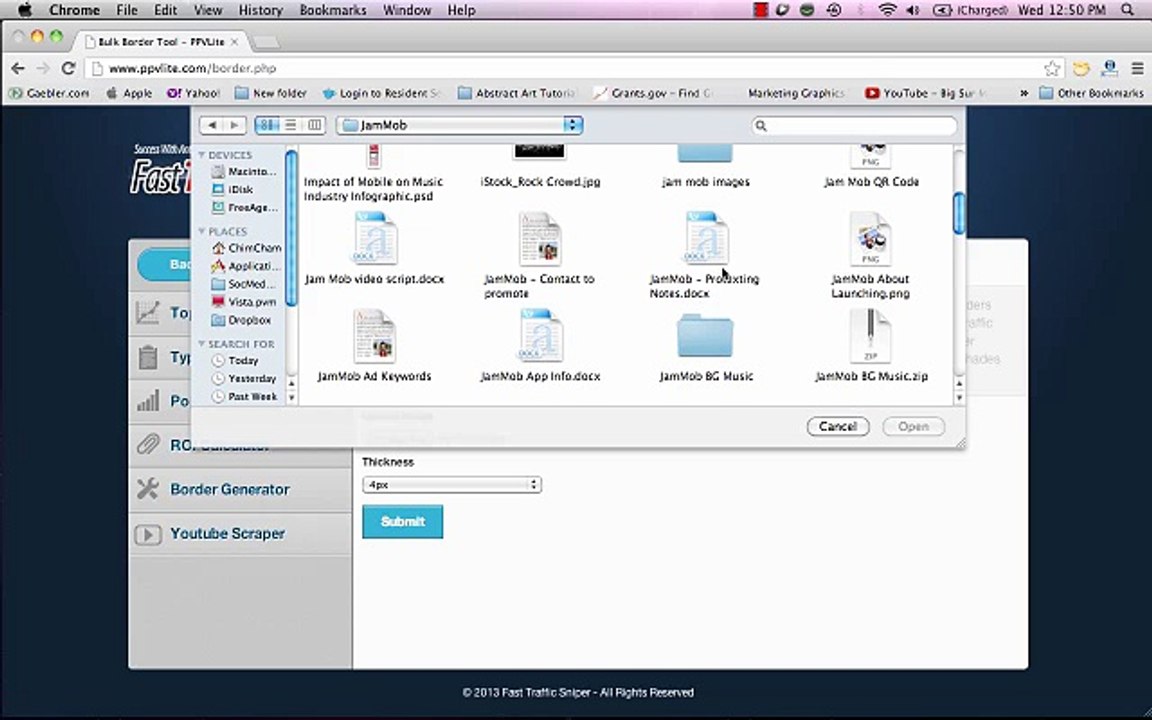
Task: Click the Submit button
Action: coord(403,522)
